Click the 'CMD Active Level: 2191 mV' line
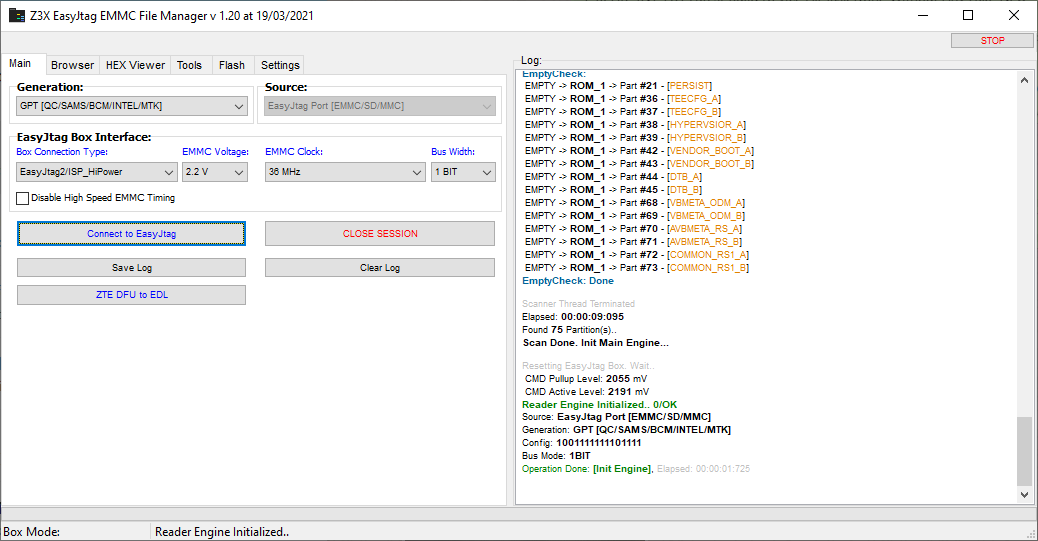 click(x=587, y=391)
